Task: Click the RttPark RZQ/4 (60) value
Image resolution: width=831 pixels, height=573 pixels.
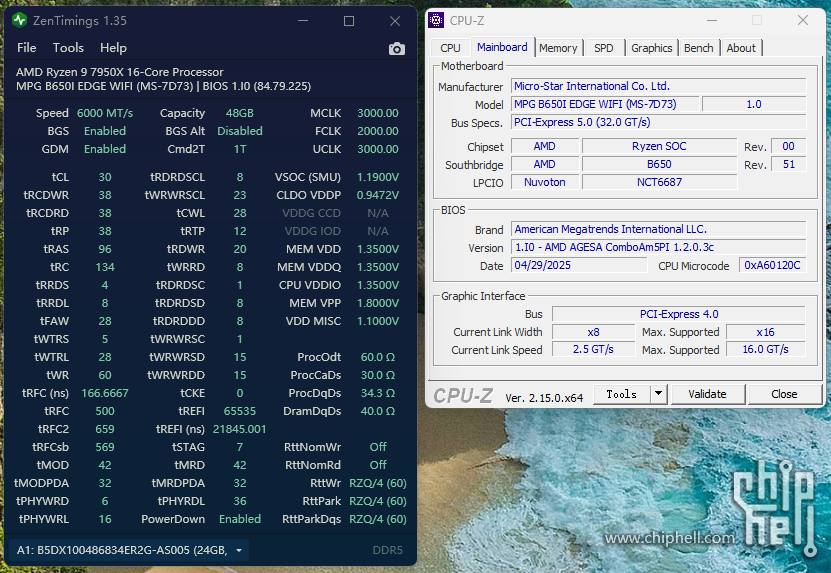Action: 378,501
